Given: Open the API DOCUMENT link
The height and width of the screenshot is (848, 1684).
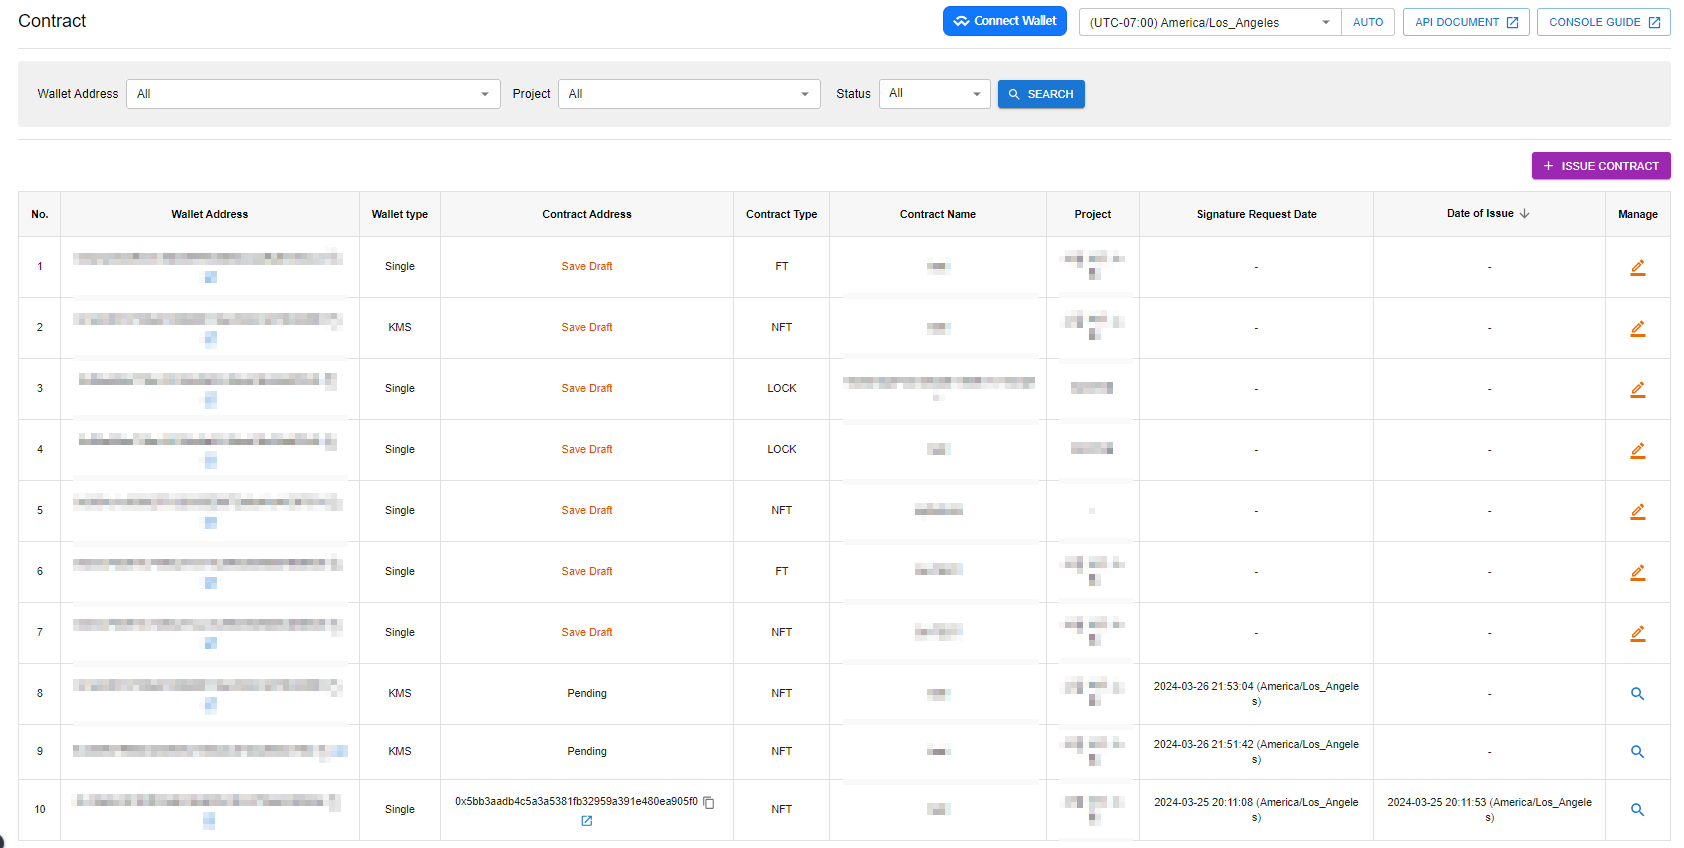Looking at the screenshot, I should click(1466, 22).
